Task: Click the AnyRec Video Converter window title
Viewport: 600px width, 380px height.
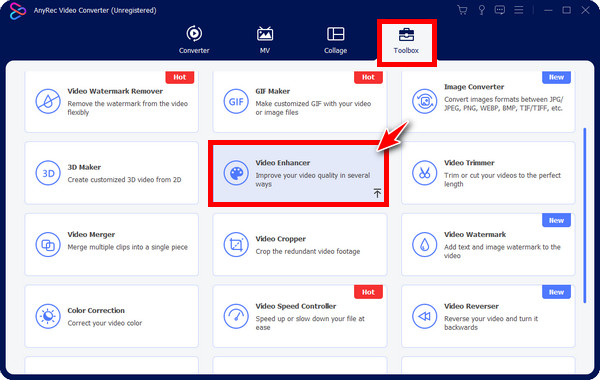Action: tap(95, 10)
